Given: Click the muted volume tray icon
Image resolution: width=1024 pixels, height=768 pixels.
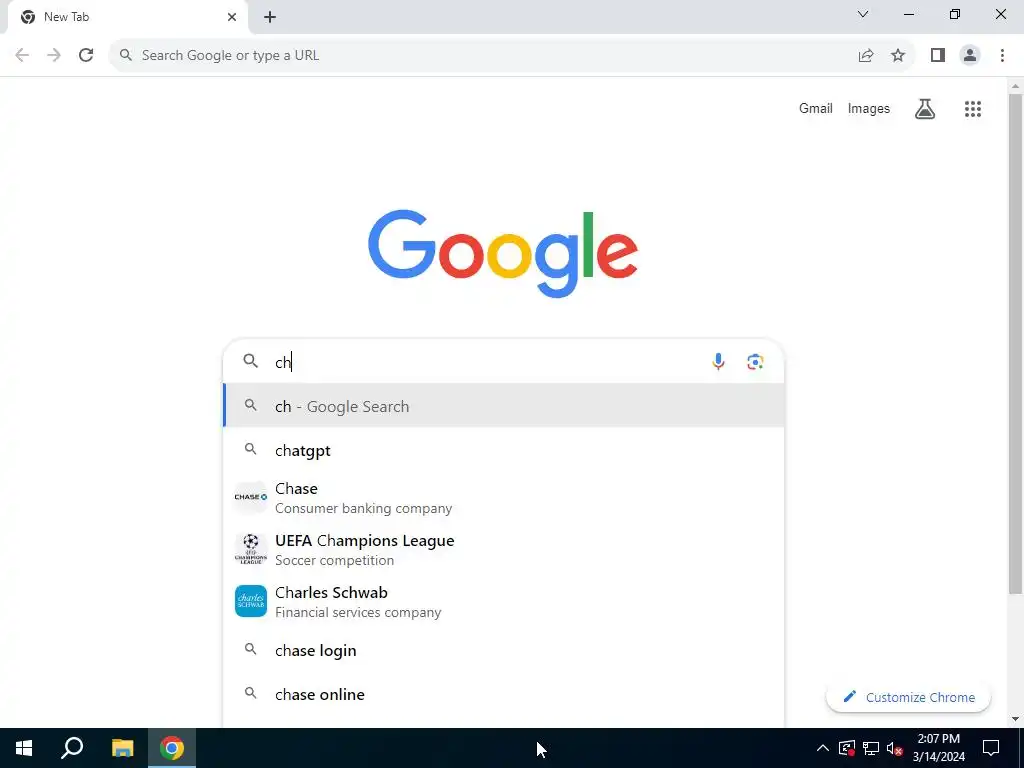Looking at the screenshot, I should click(x=895, y=748).
